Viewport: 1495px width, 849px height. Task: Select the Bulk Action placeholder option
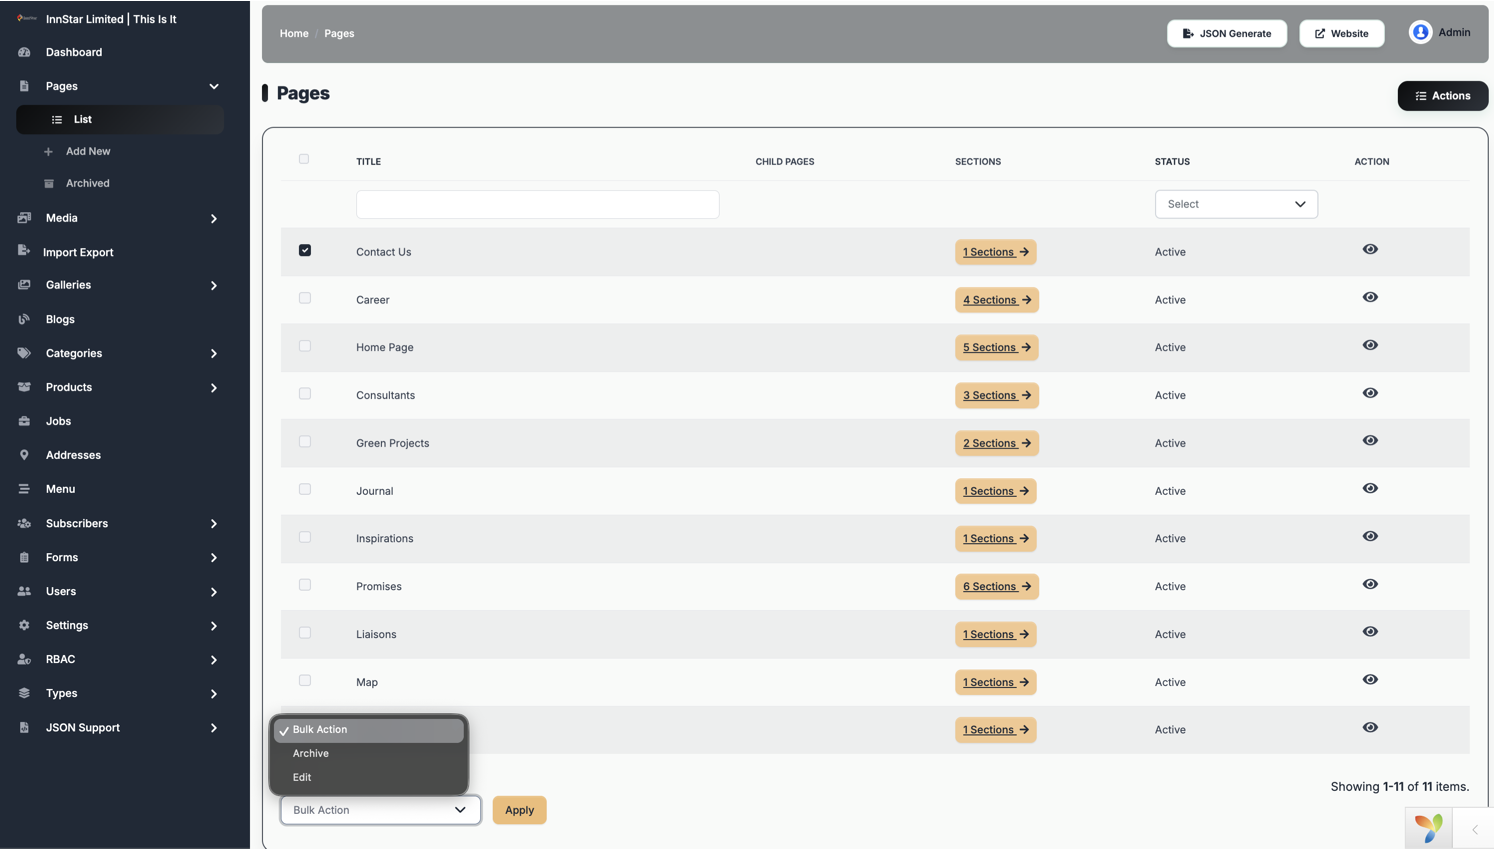(369, 730)
